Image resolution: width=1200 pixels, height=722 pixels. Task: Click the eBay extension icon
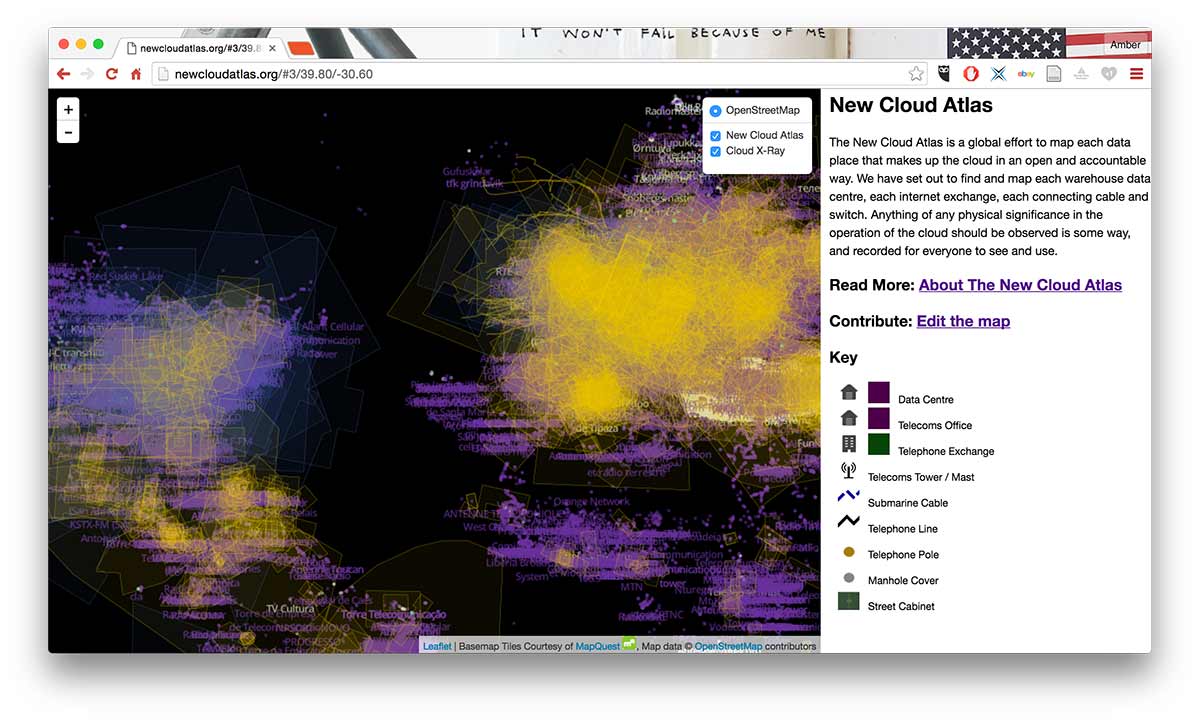point(1025,74)
